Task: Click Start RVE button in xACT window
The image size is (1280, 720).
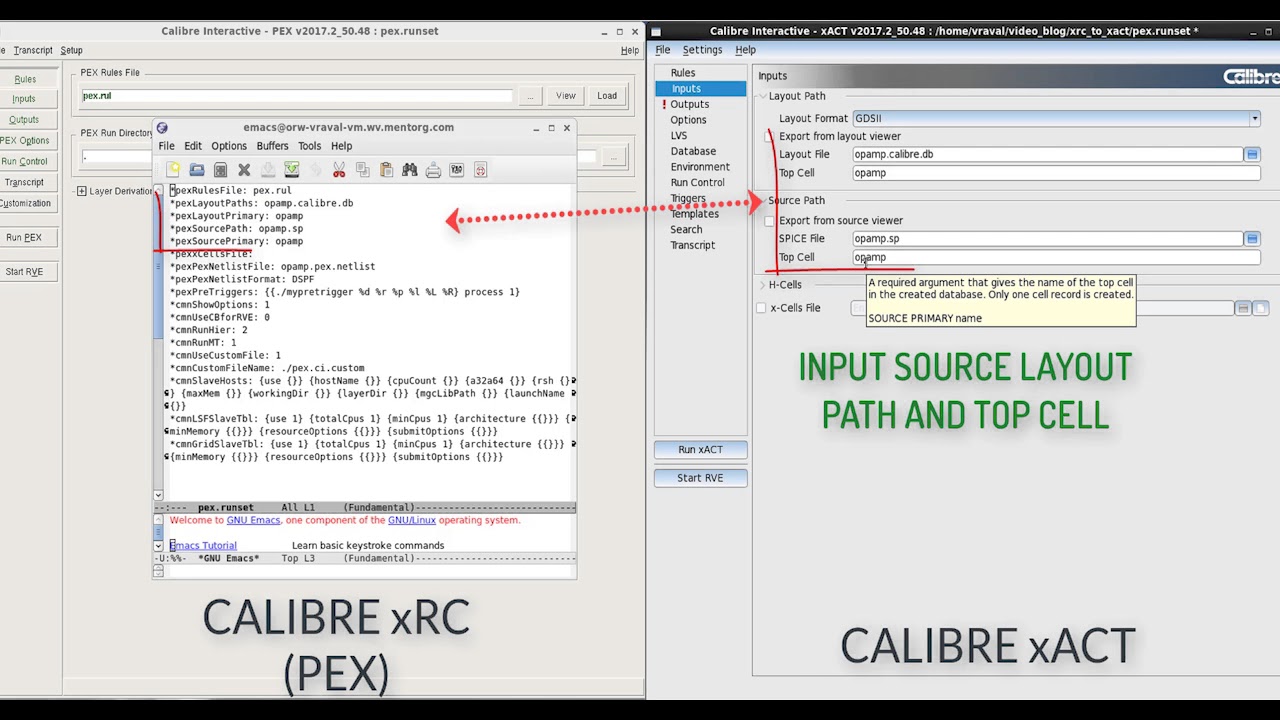Action: [700, 478]
